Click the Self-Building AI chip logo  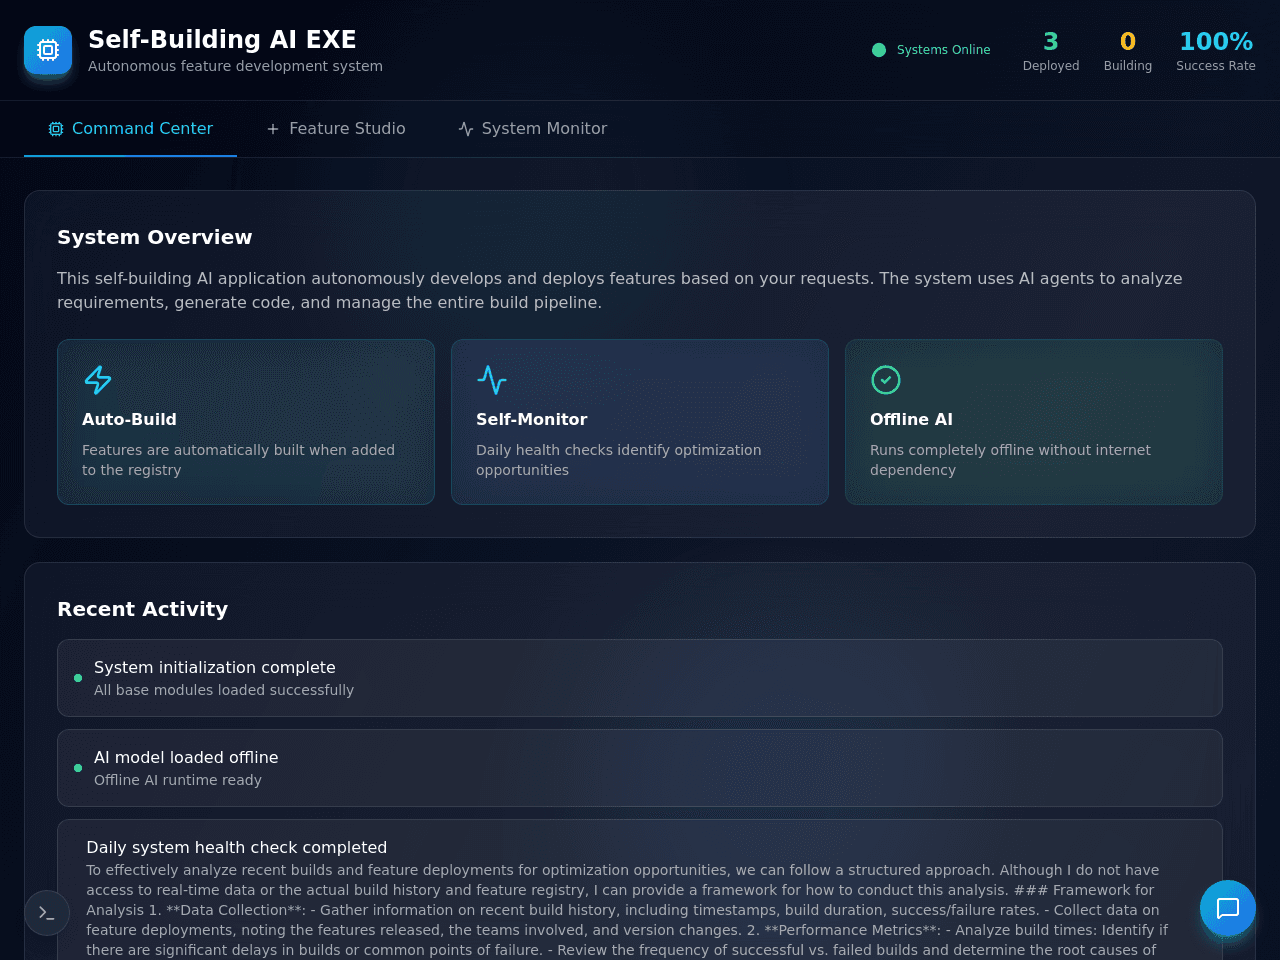coord(48,50)
